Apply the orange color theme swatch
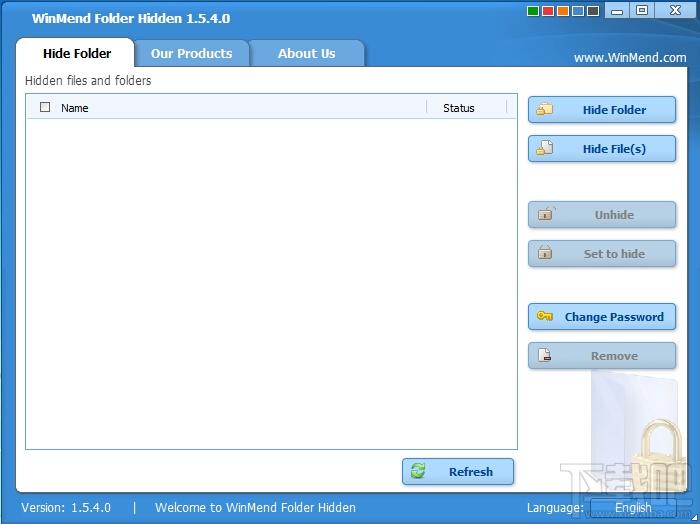Screen dimensions: 700x524 pyautogui.click(x=563, y=11)
